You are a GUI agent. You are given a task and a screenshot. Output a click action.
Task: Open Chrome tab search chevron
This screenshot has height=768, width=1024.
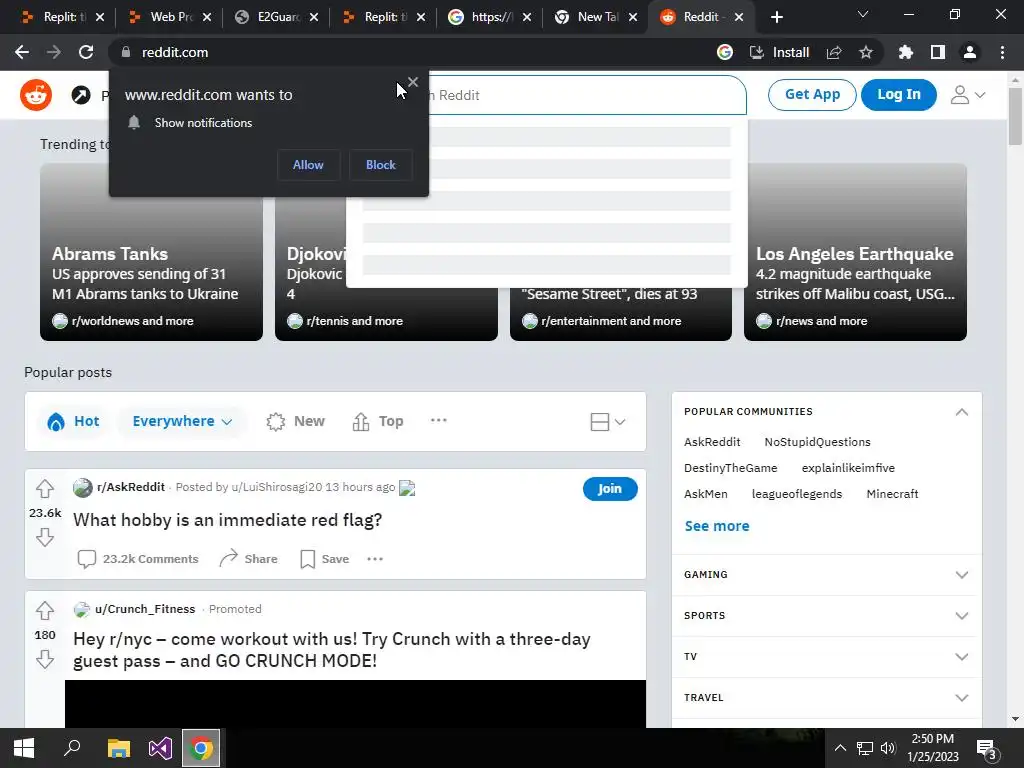tap(863, 14)
